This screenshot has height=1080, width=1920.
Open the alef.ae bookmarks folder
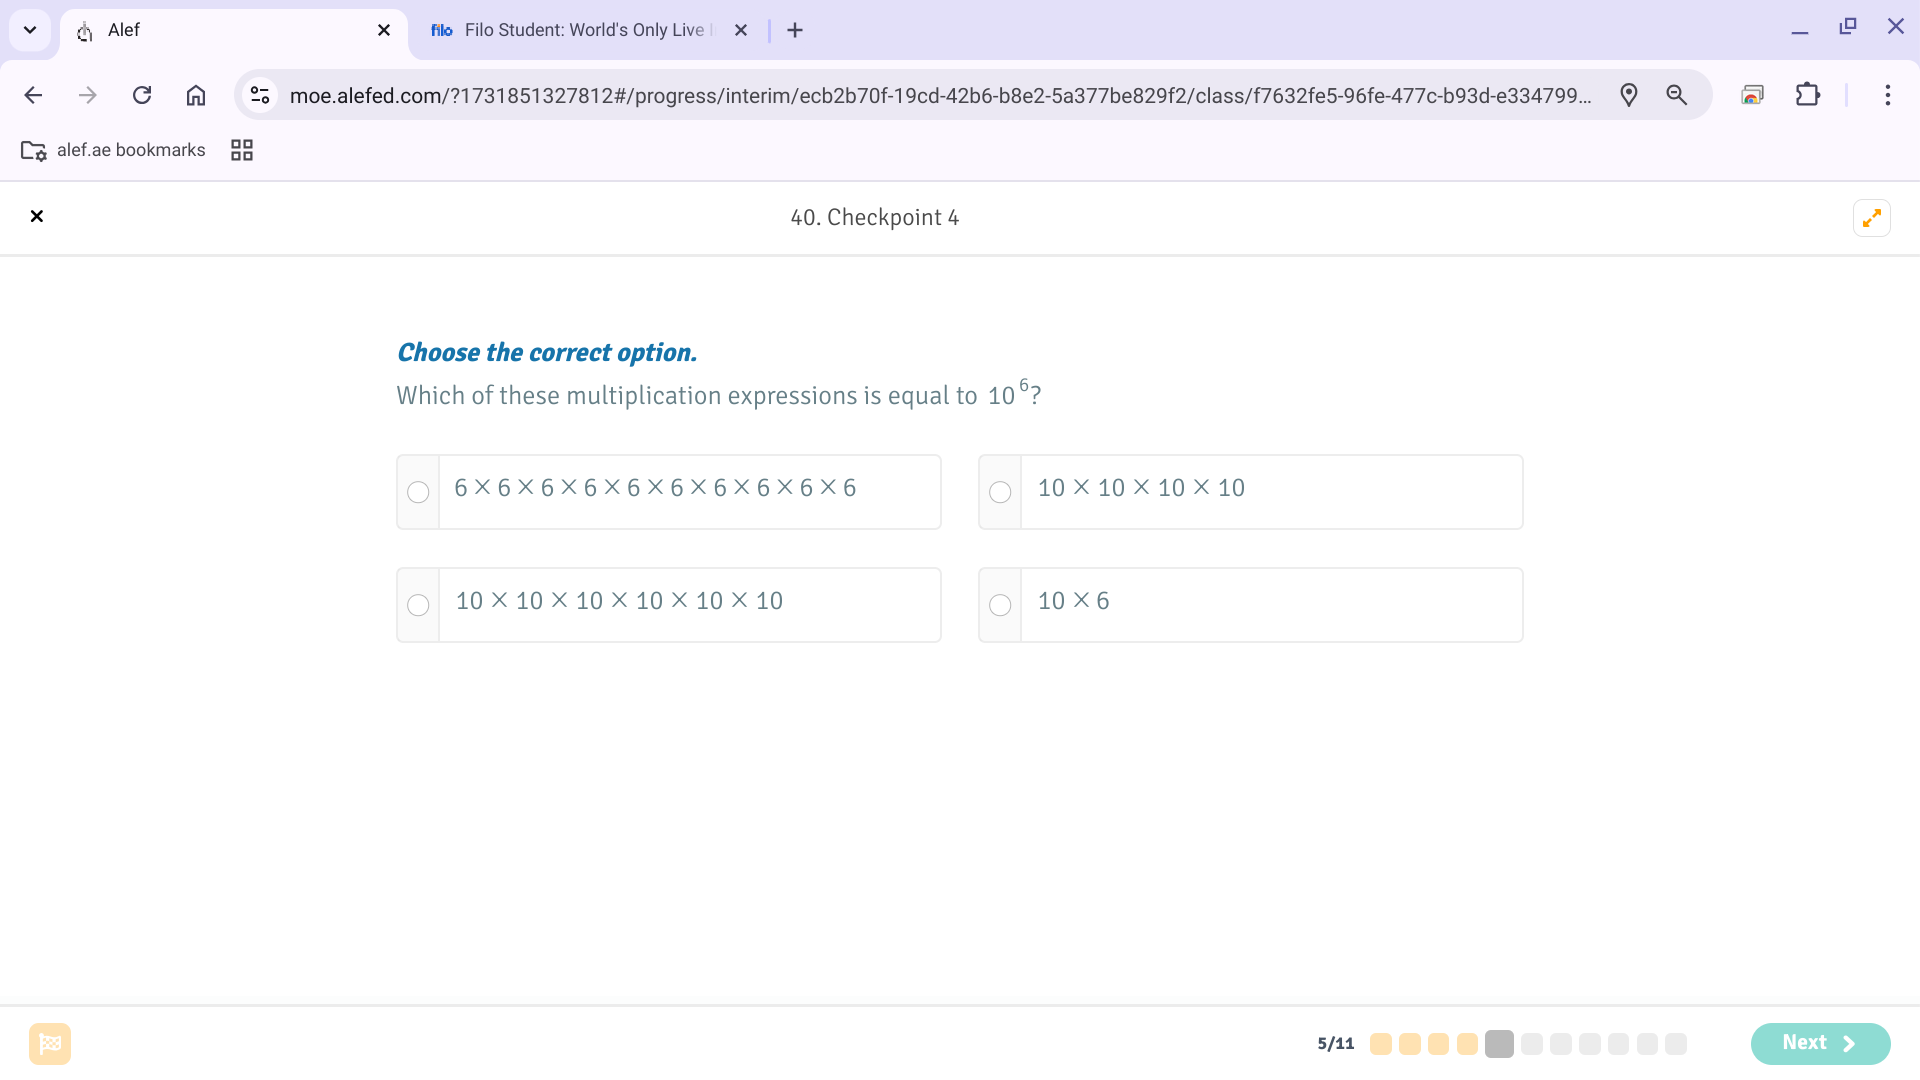(113, 150)
